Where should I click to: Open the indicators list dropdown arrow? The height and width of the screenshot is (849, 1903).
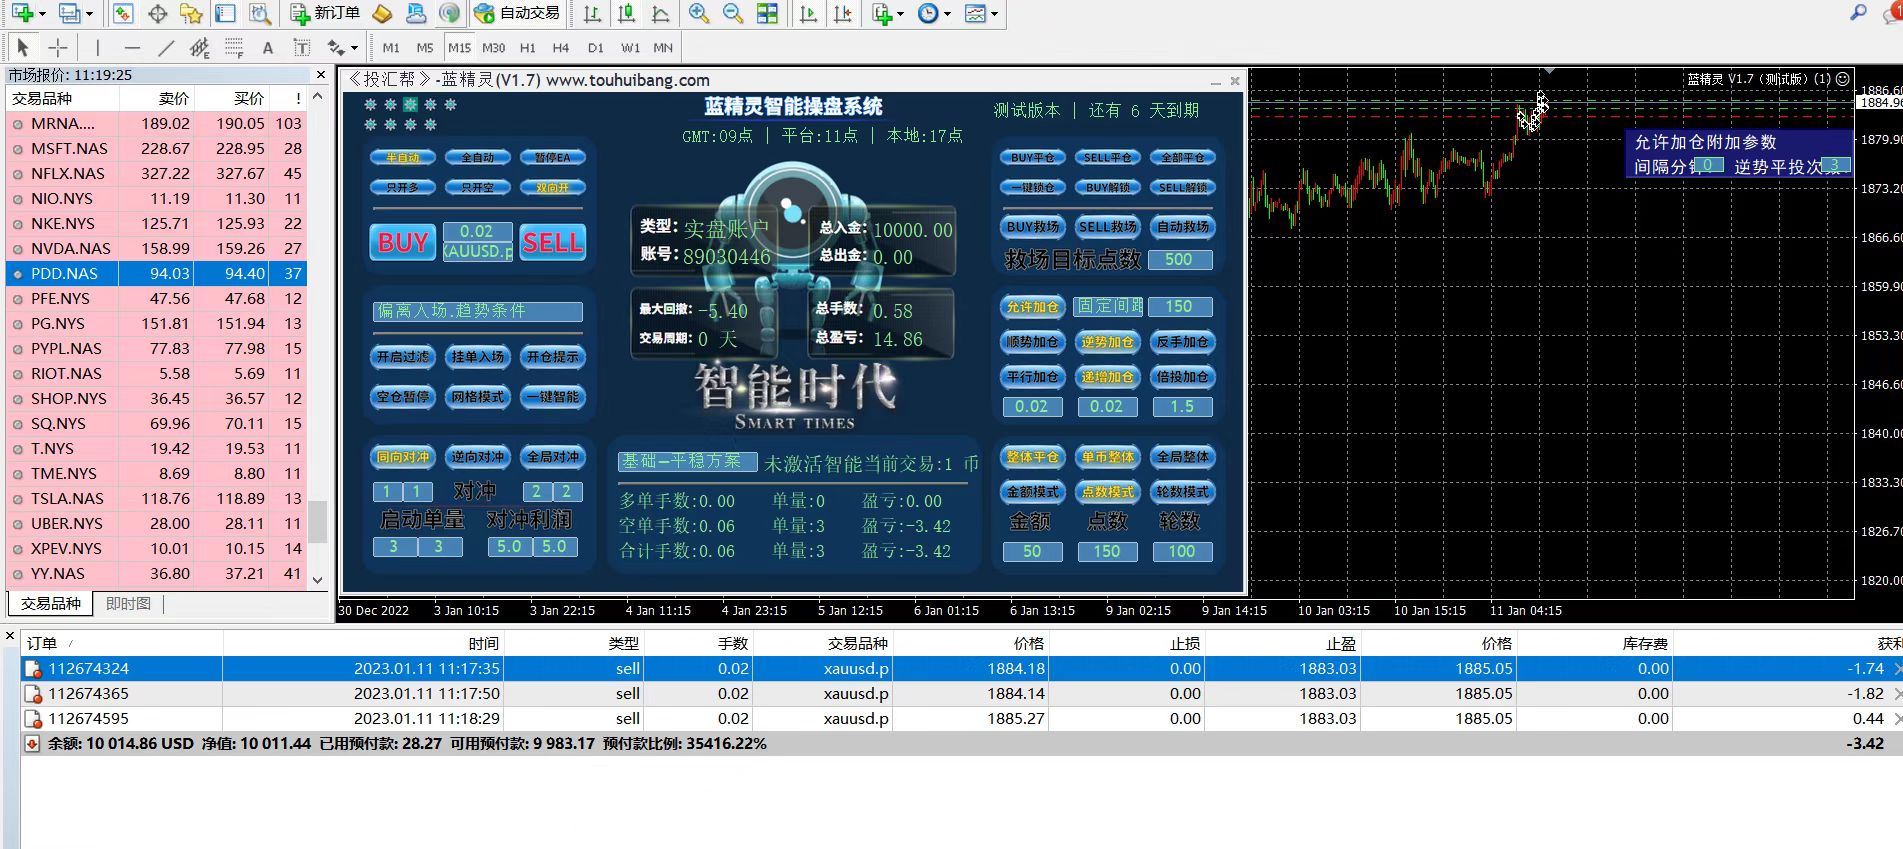point(900,14)
